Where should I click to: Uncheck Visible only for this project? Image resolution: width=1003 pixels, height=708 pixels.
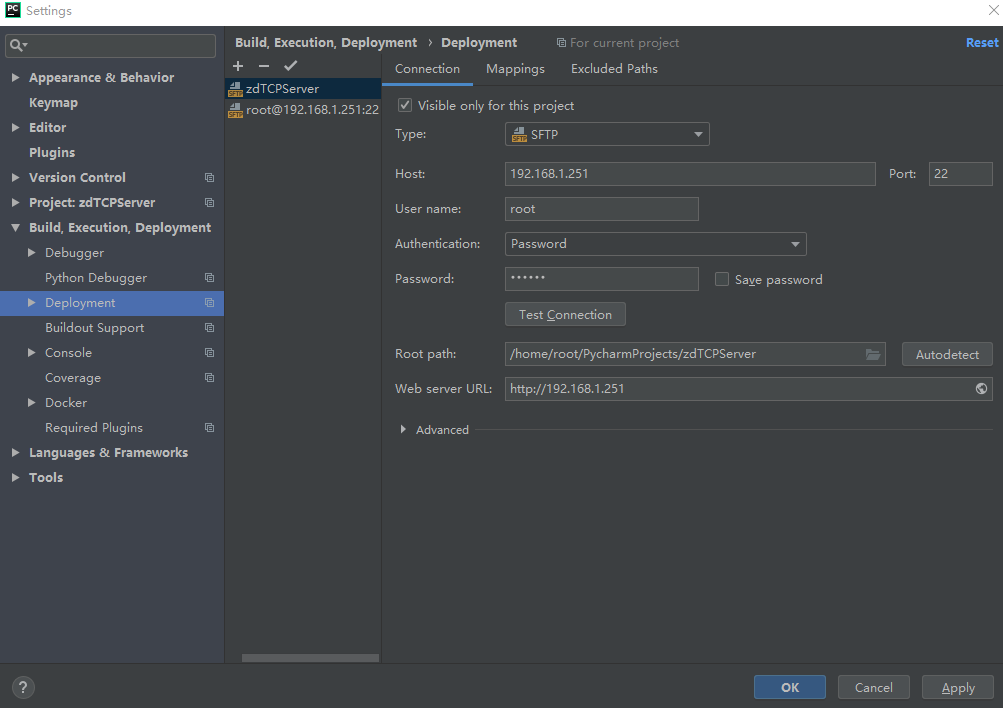click(405, 105)
